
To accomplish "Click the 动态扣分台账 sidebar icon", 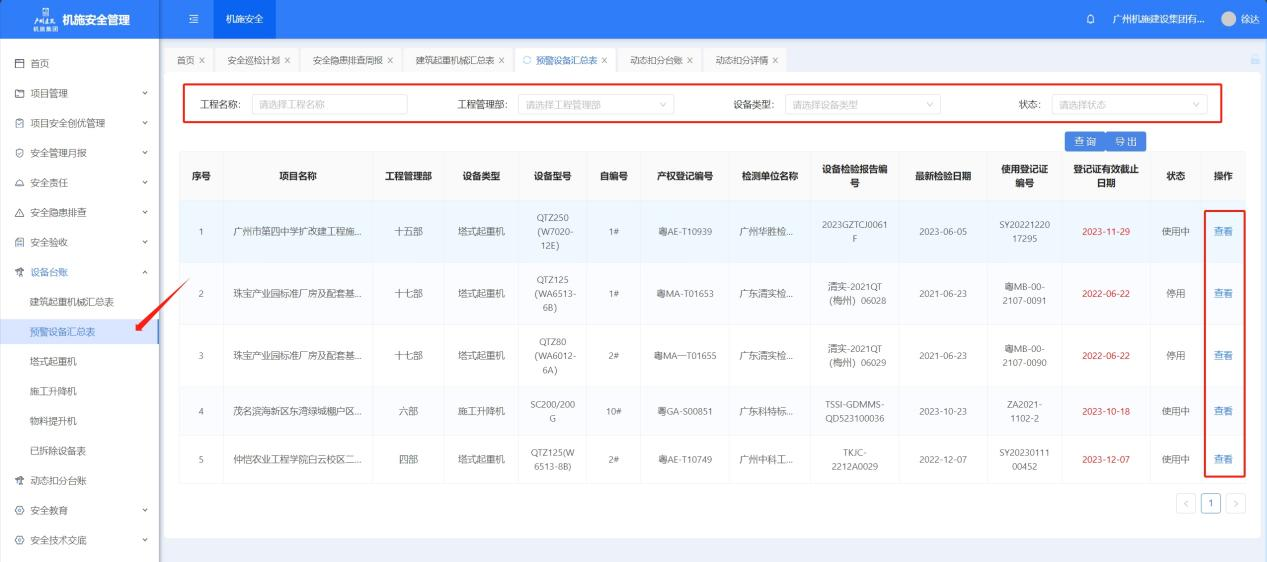I will pyautogui.click(x=19, y=480).
